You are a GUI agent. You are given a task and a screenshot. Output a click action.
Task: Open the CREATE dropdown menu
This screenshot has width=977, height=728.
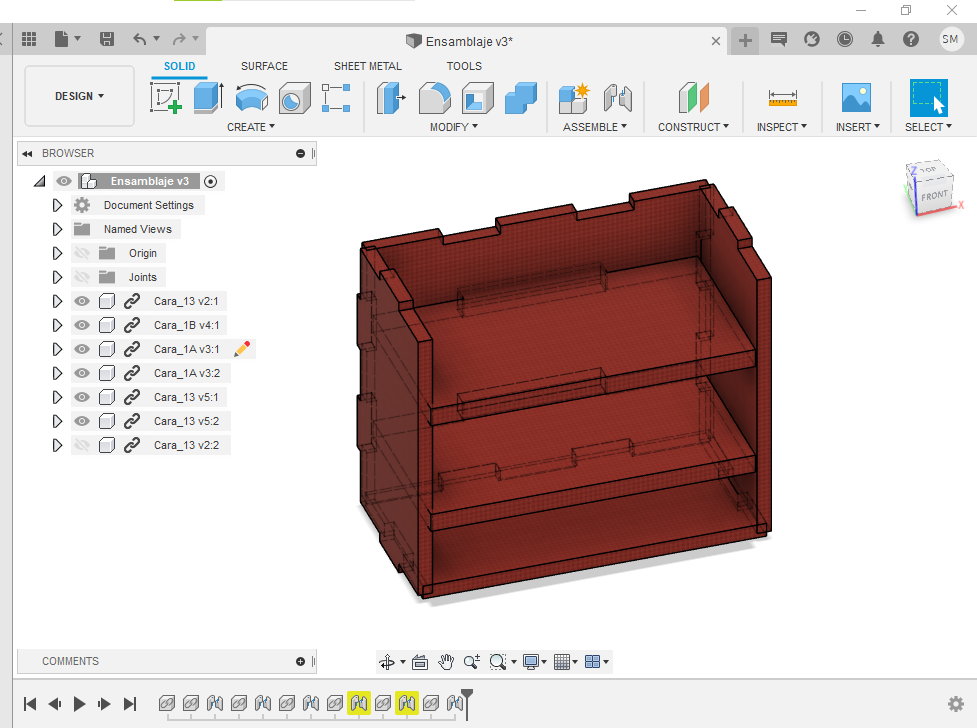click(x=250, y=127)
